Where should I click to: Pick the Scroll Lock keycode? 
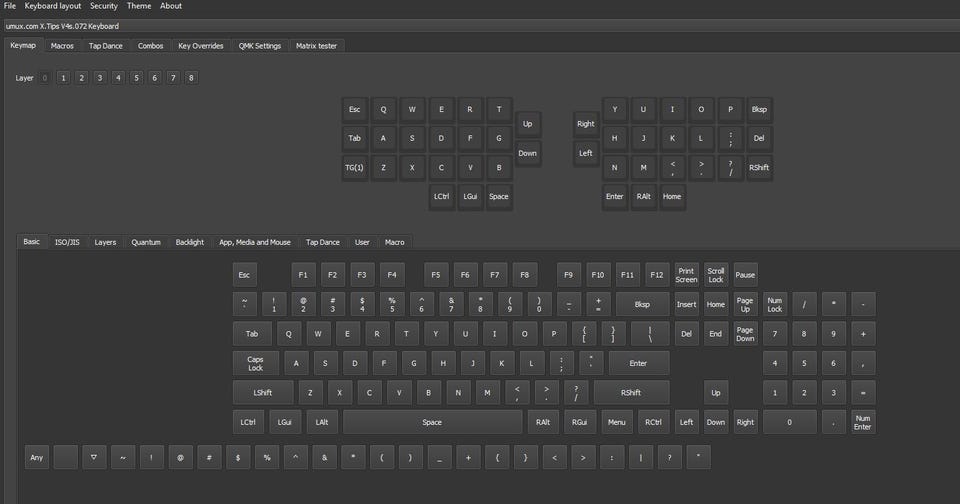(x=716, y=275)
